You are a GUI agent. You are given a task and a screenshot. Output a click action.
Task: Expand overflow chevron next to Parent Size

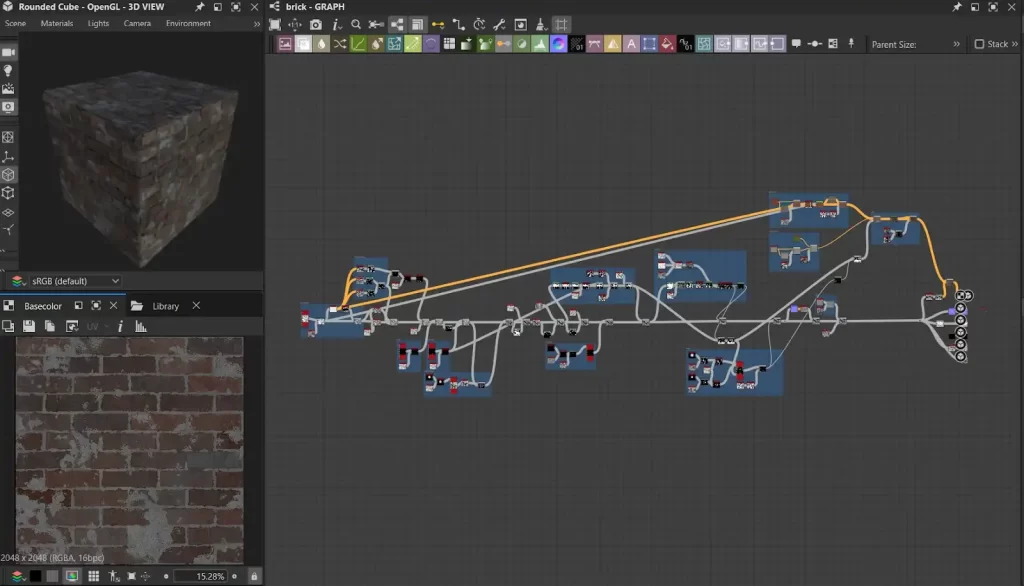pyautogui.click(x=956, y=44)
